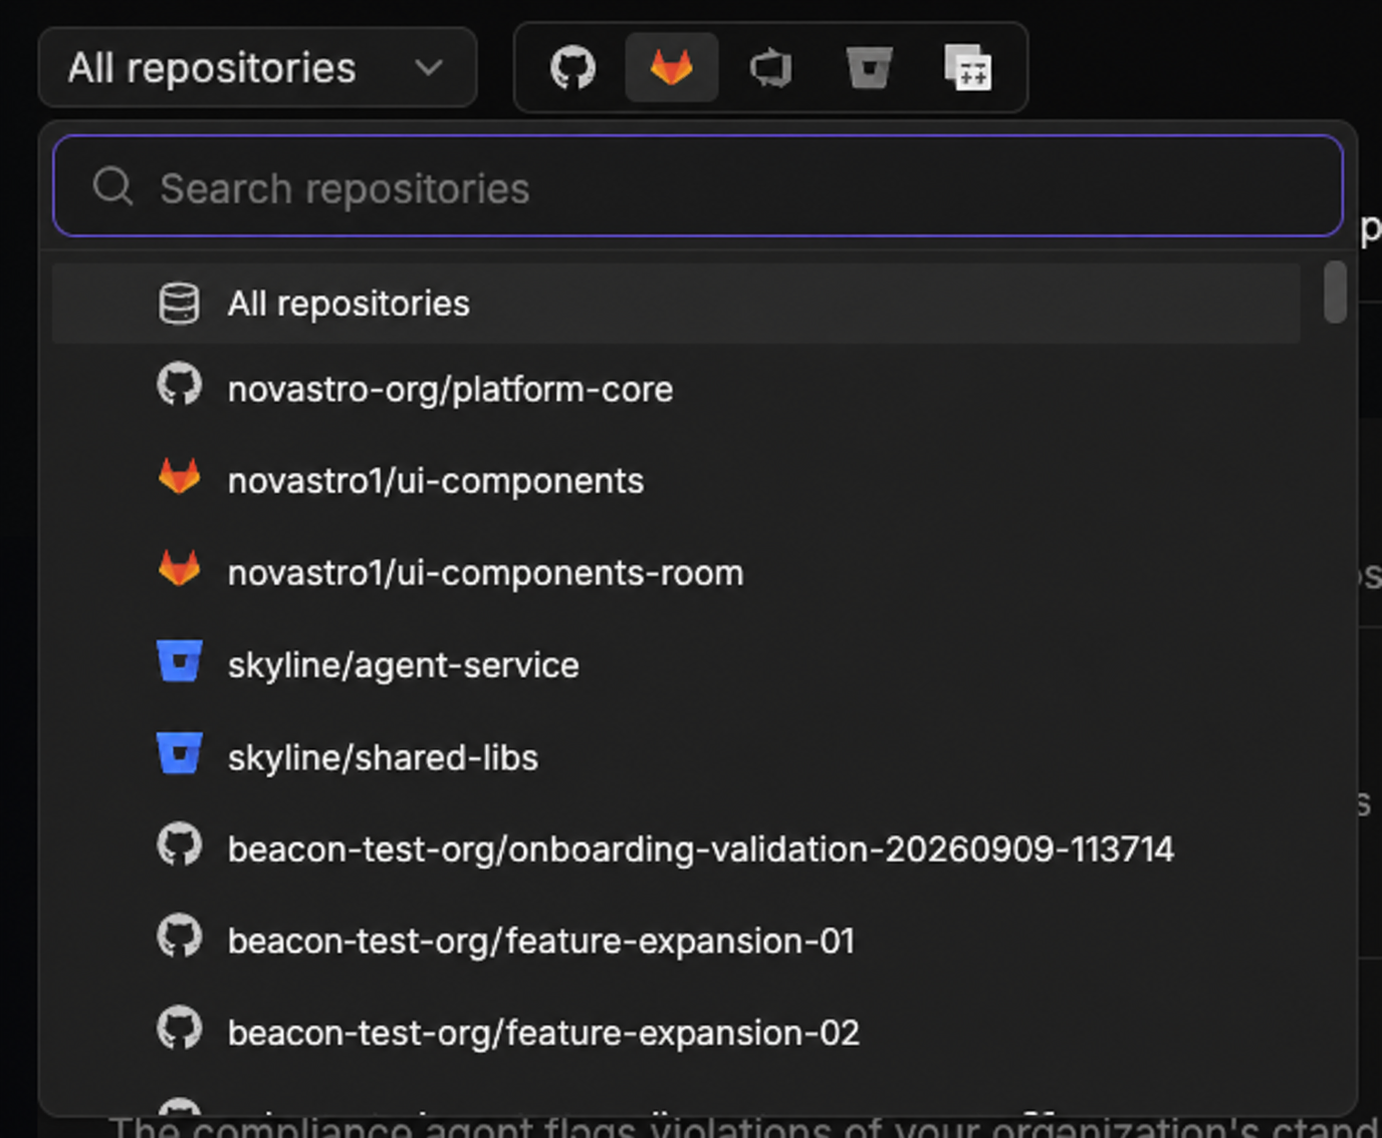1382x1138 pixels.
Task: Filter by Bitbucket provider icon in toolbar
Action: (x=869, y=68)
